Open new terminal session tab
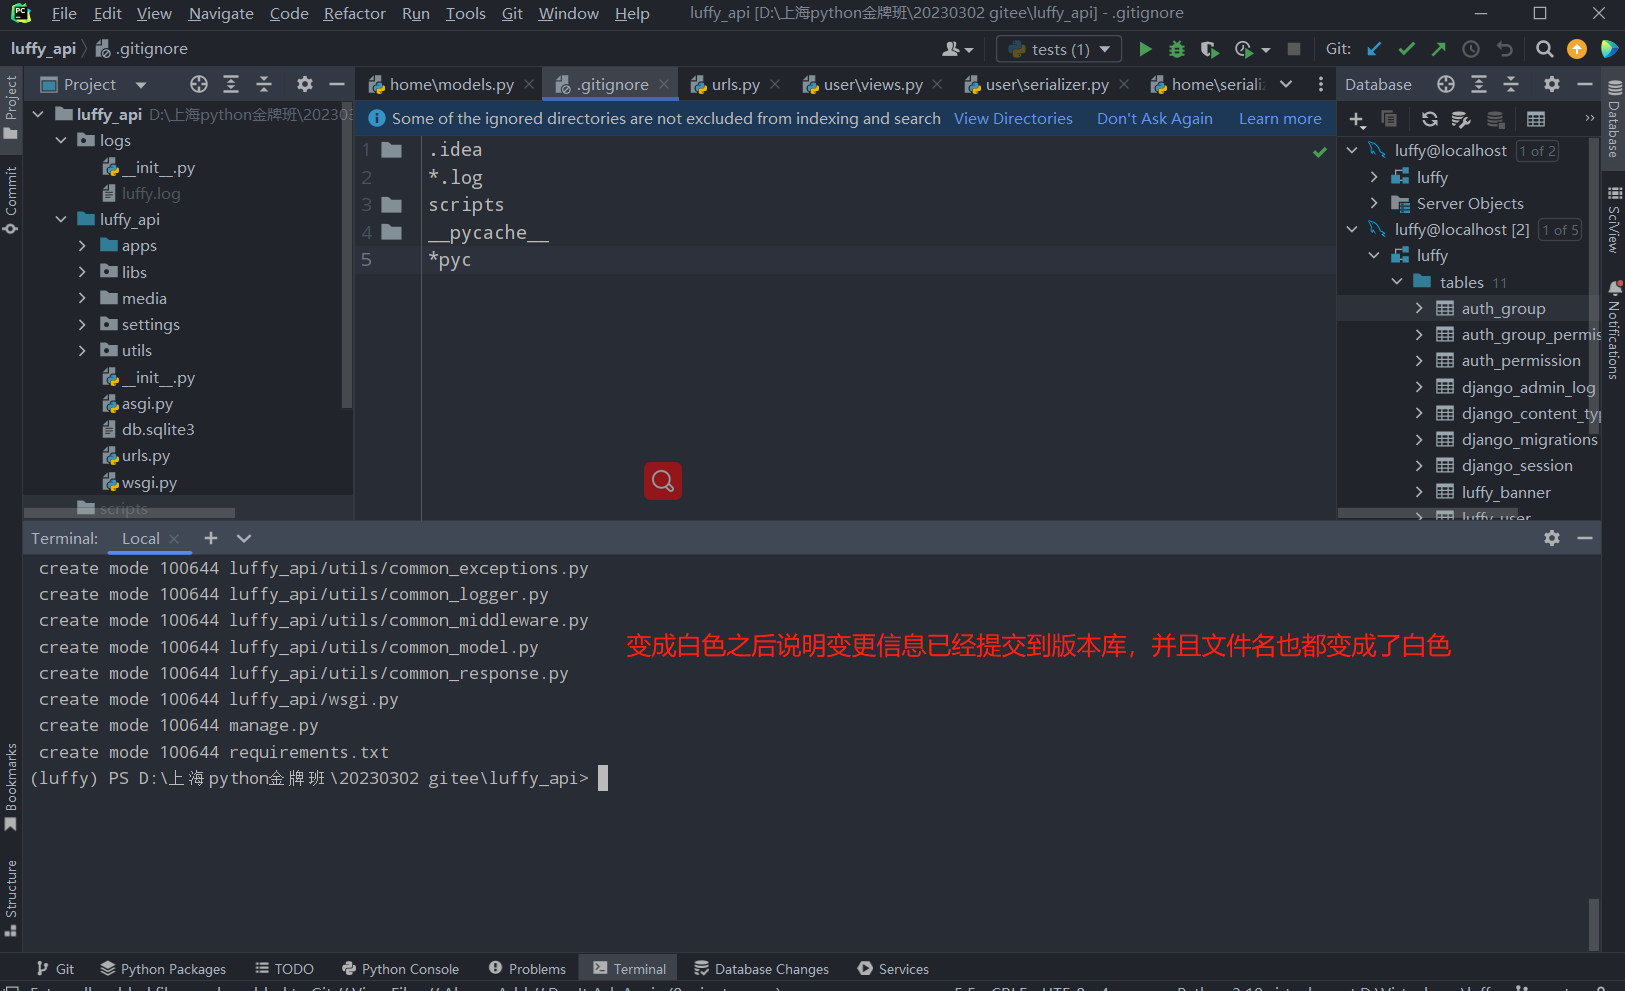Viewport: 1625px width, 991px height. tap(211, 538)
